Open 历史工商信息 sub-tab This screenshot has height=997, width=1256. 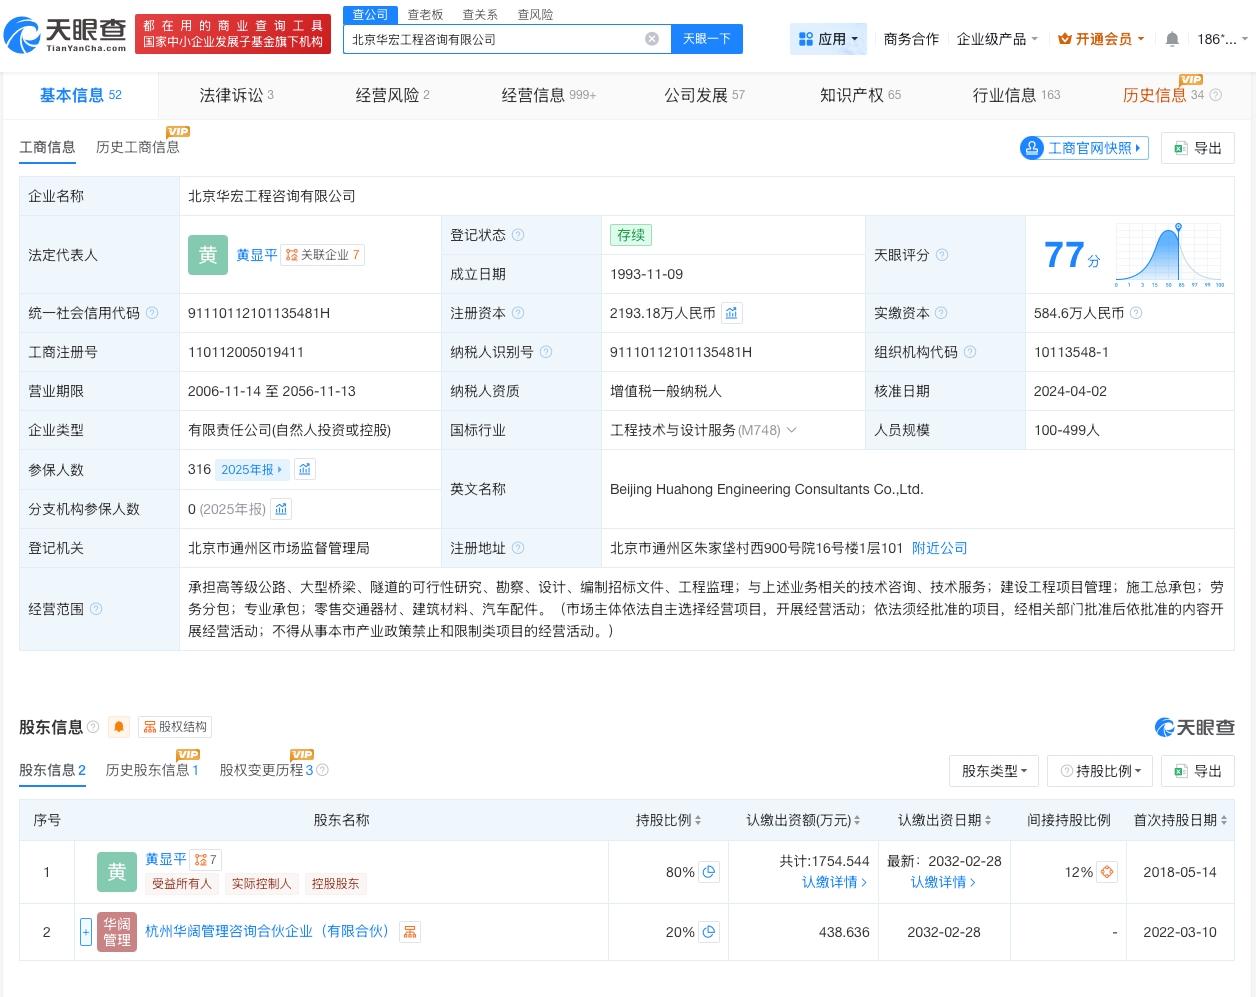pyautogui.click(x=138, y=147)
